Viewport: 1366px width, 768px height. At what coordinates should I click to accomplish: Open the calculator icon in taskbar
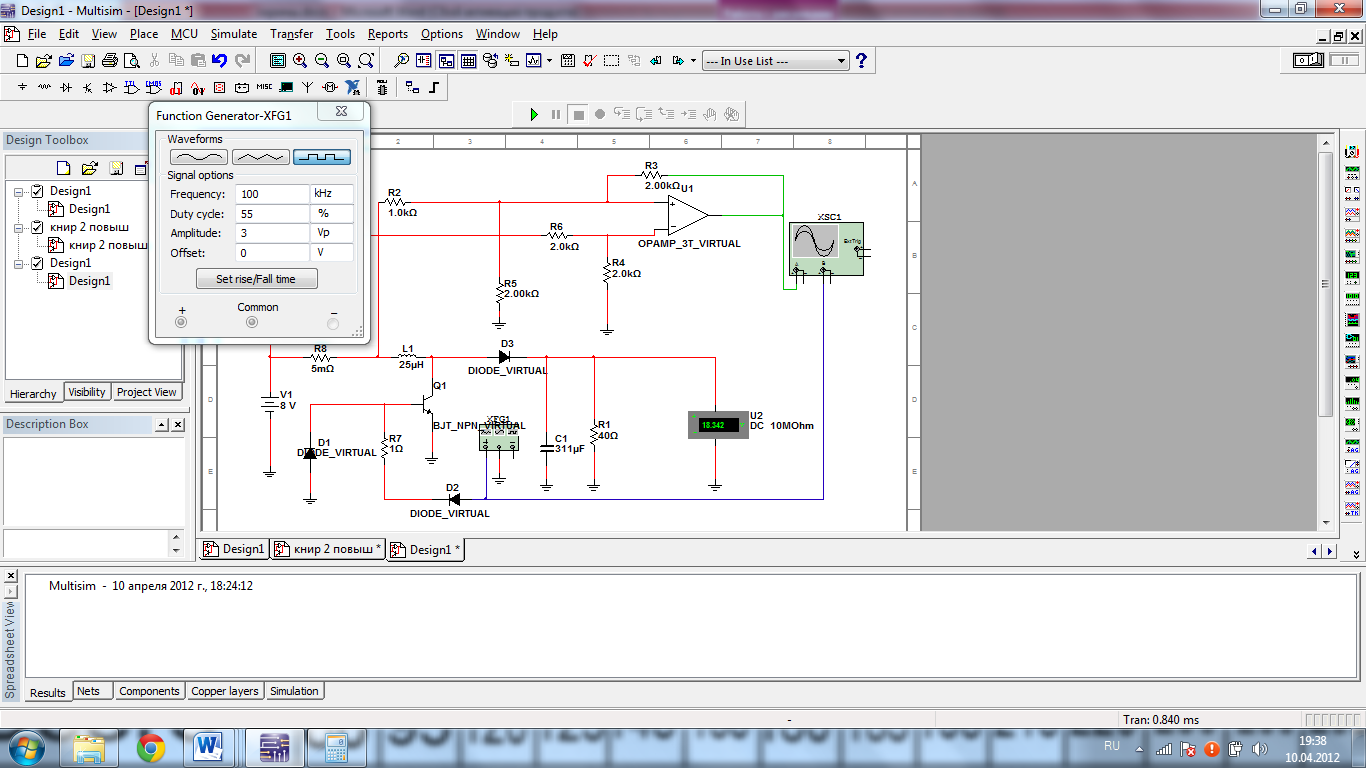click(x=335, y=747)
